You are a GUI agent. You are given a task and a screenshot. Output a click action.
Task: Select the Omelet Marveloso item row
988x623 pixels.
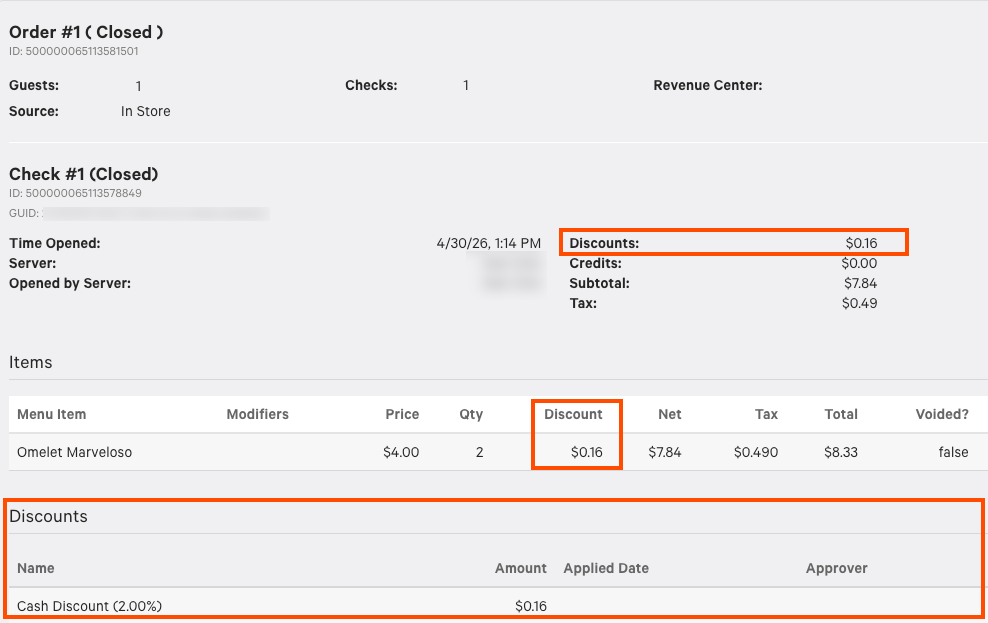[x=498, y=452]
